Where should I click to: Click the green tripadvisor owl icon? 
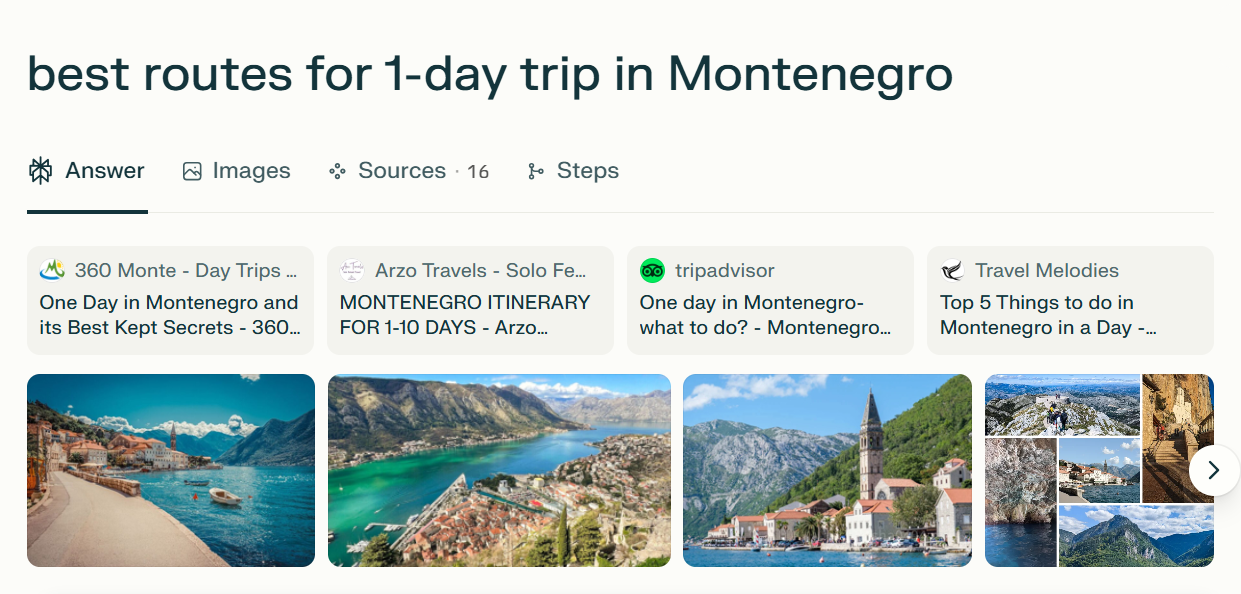pyautogui.click(x=652, y=270)
